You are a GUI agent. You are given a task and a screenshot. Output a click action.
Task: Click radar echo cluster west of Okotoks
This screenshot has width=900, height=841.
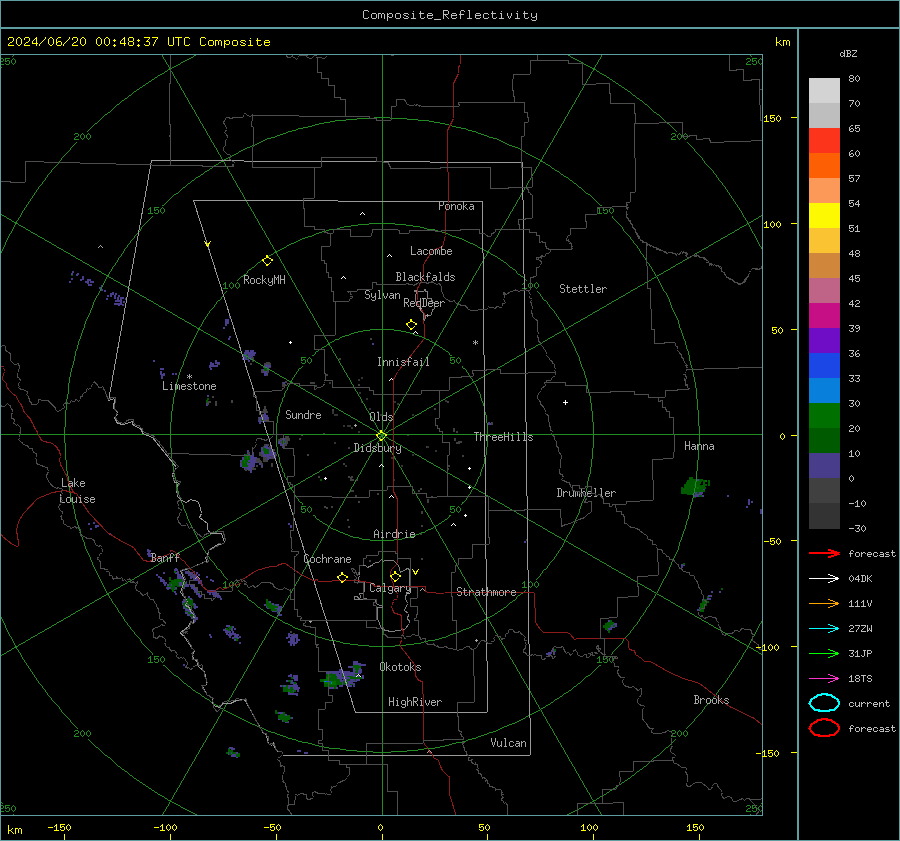pyautogui.click(x=343, y=676)
